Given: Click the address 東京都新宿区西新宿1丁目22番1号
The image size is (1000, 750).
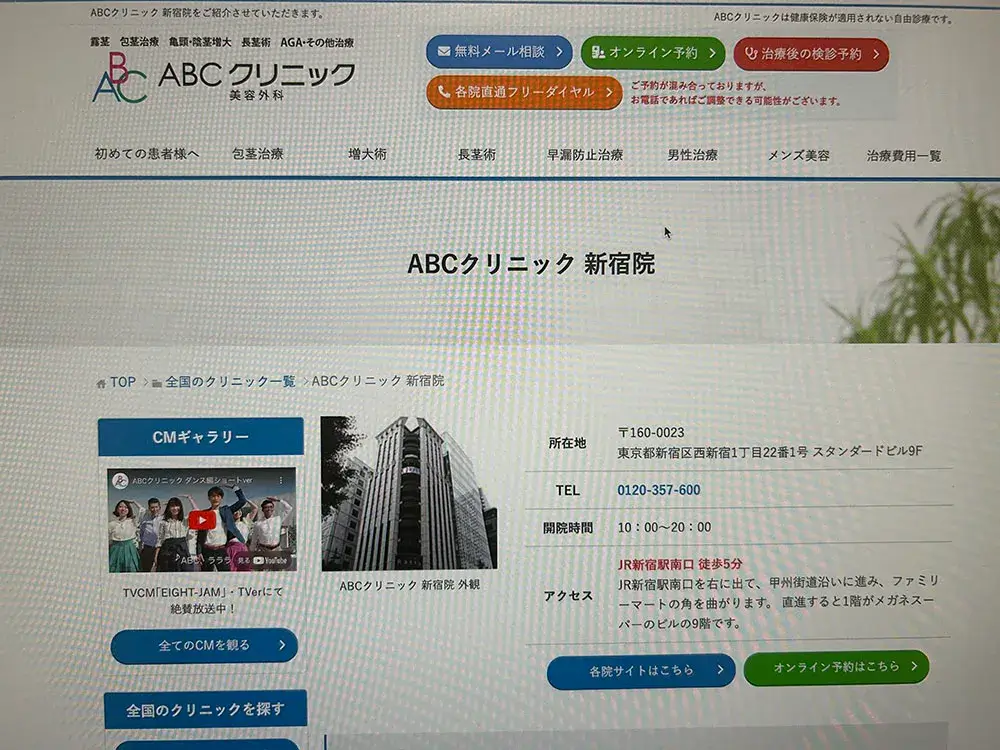Looking at the screenshot, I should click(x=712, y=452).
